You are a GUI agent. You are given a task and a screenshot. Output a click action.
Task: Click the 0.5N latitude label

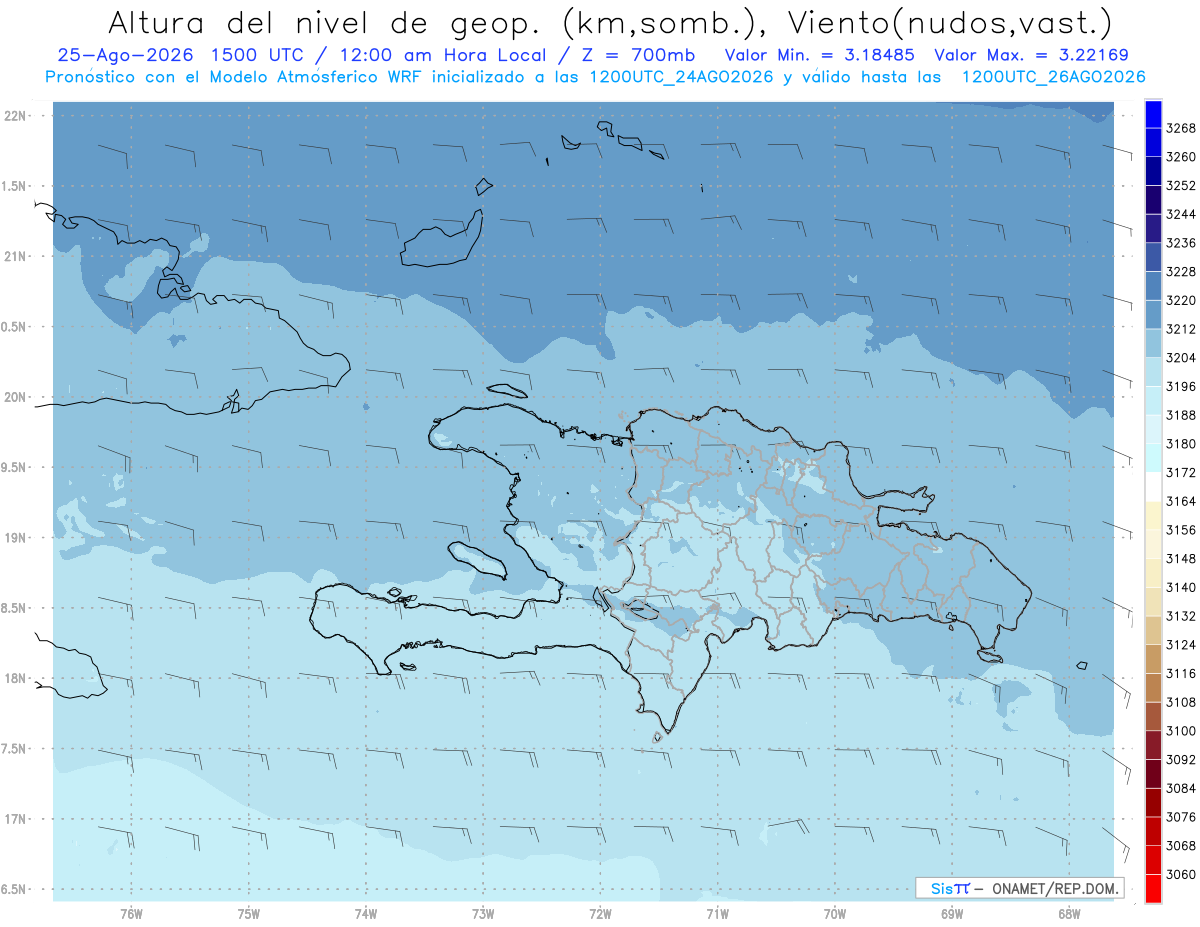click(14, 327)
